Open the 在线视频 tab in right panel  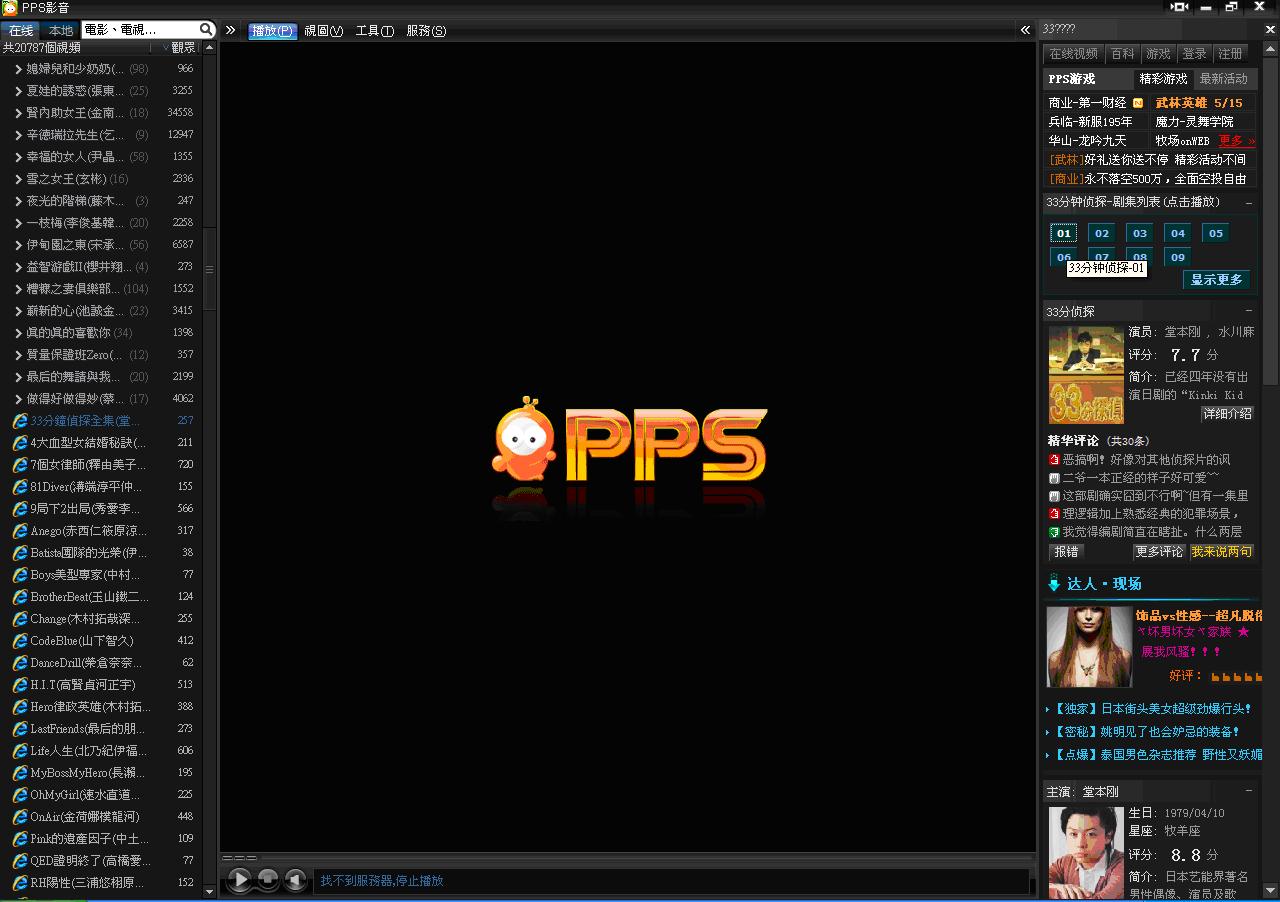click(x=1073, y=54)
